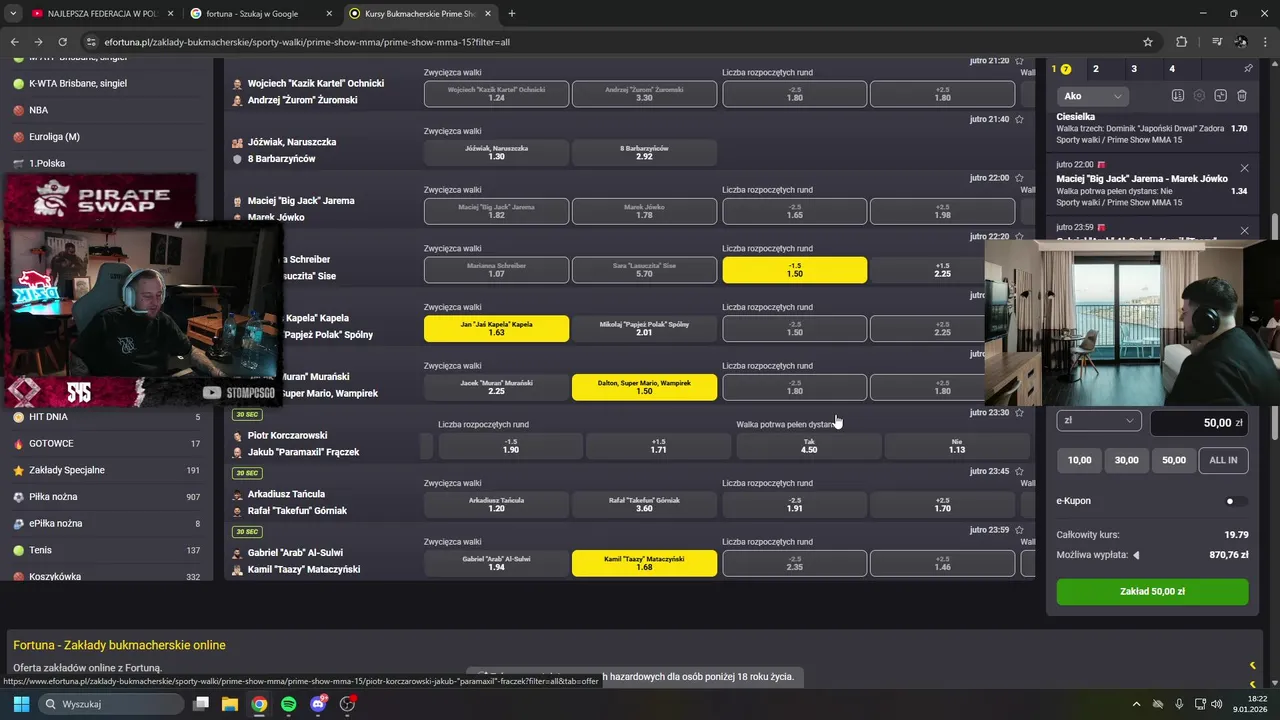Click the 50,00 quick stake button
The width and height of the screenshot is (1280, 720).
pyautogui.click(x=1174, y=460)
